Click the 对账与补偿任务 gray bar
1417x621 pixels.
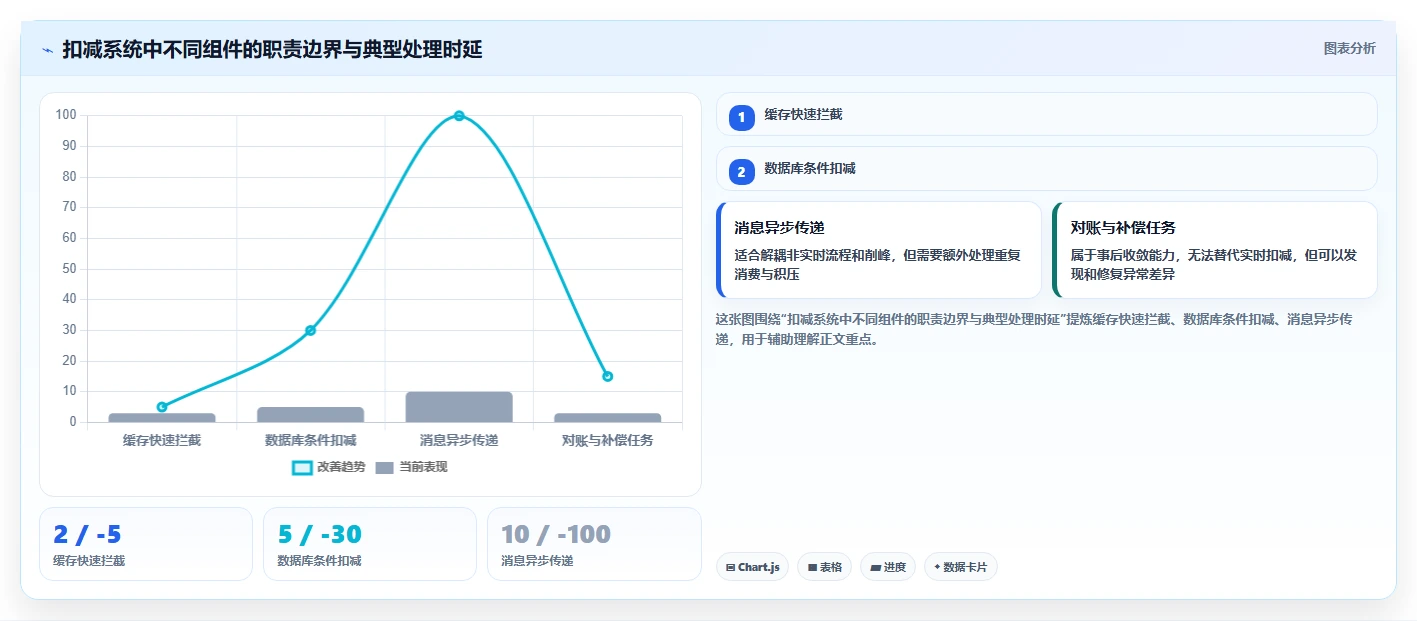607,418
